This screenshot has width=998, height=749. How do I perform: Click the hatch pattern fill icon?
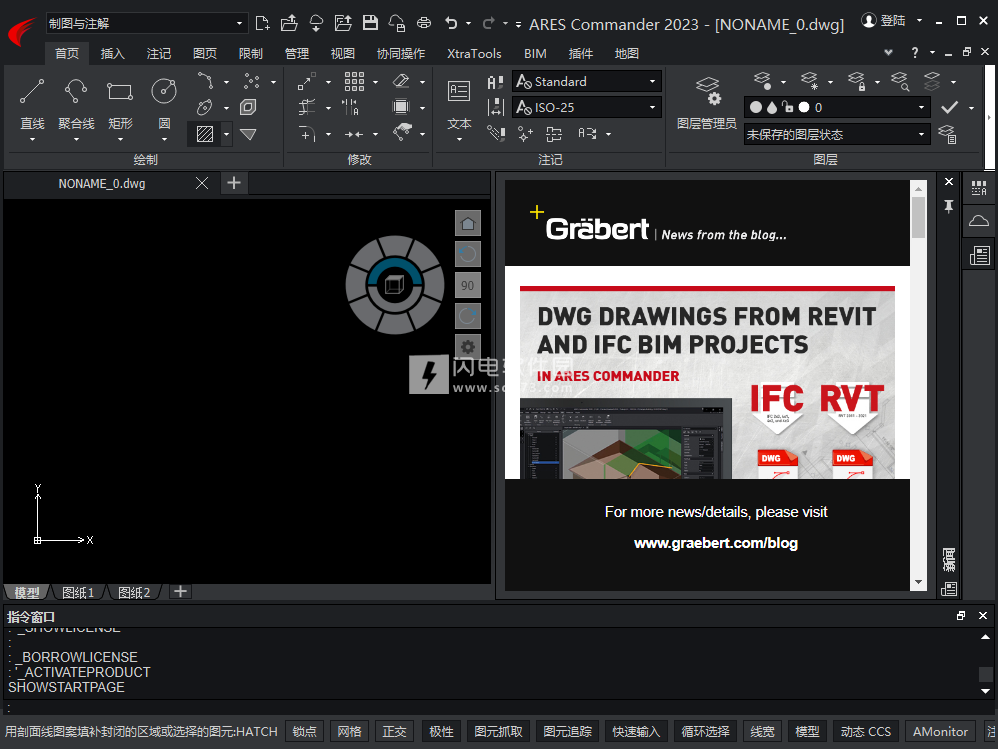205,134
